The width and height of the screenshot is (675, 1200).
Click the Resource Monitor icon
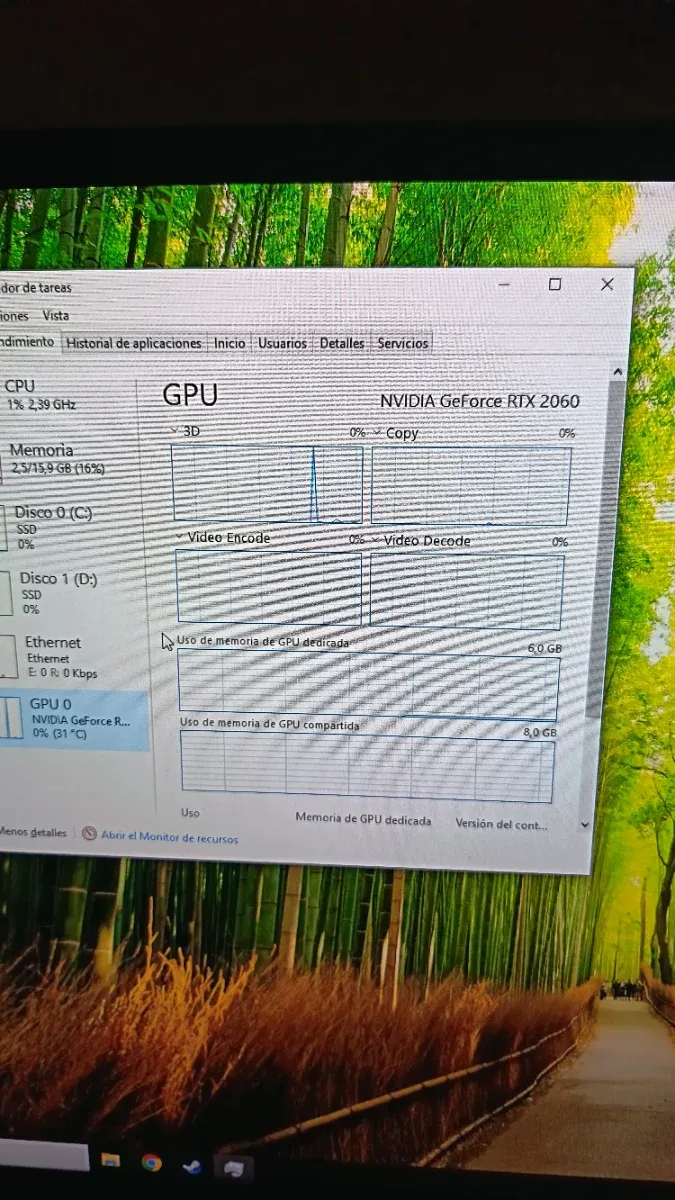(x=90, y=834)
